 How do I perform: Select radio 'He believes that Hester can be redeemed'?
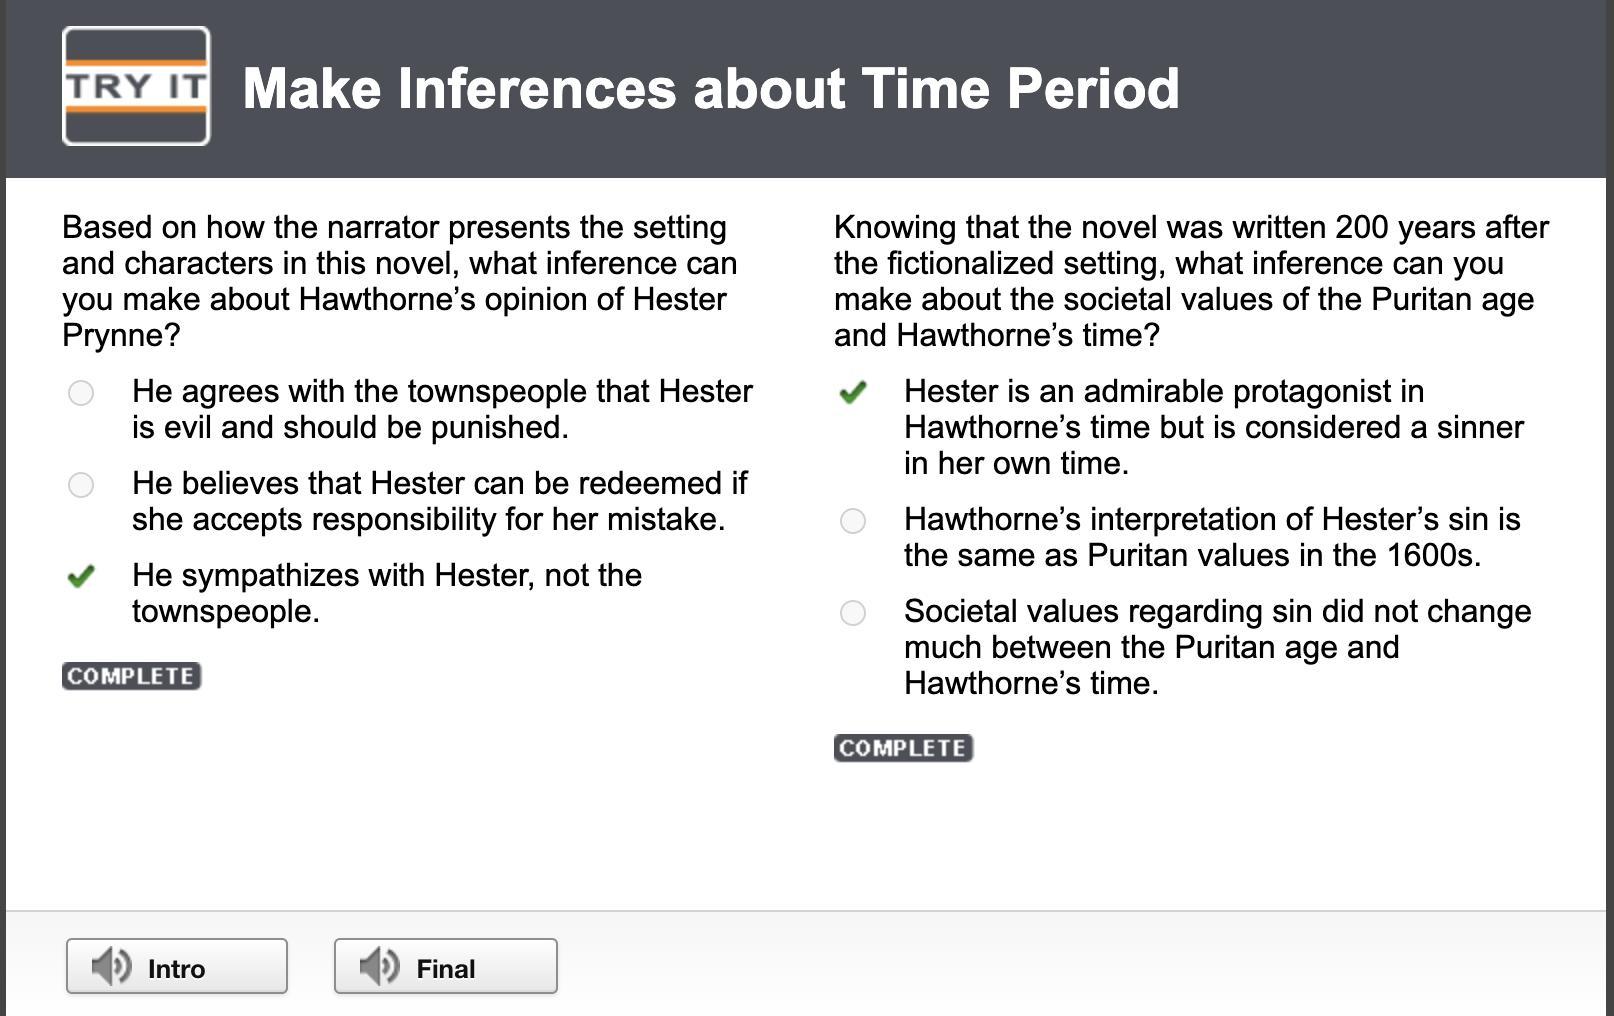81,485
